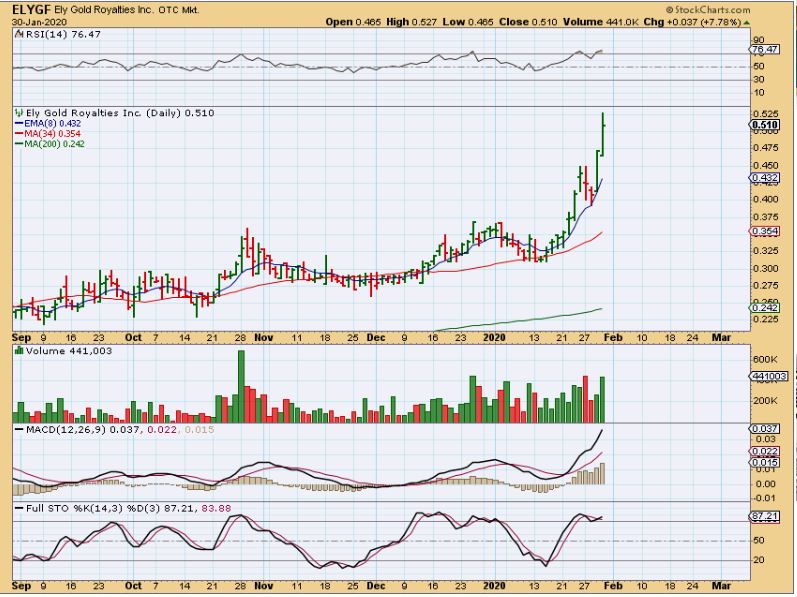Click the 'Close 0.510' value in the header
The height and width of the screenshot is (597, 797).
click(x=528, y=22)
